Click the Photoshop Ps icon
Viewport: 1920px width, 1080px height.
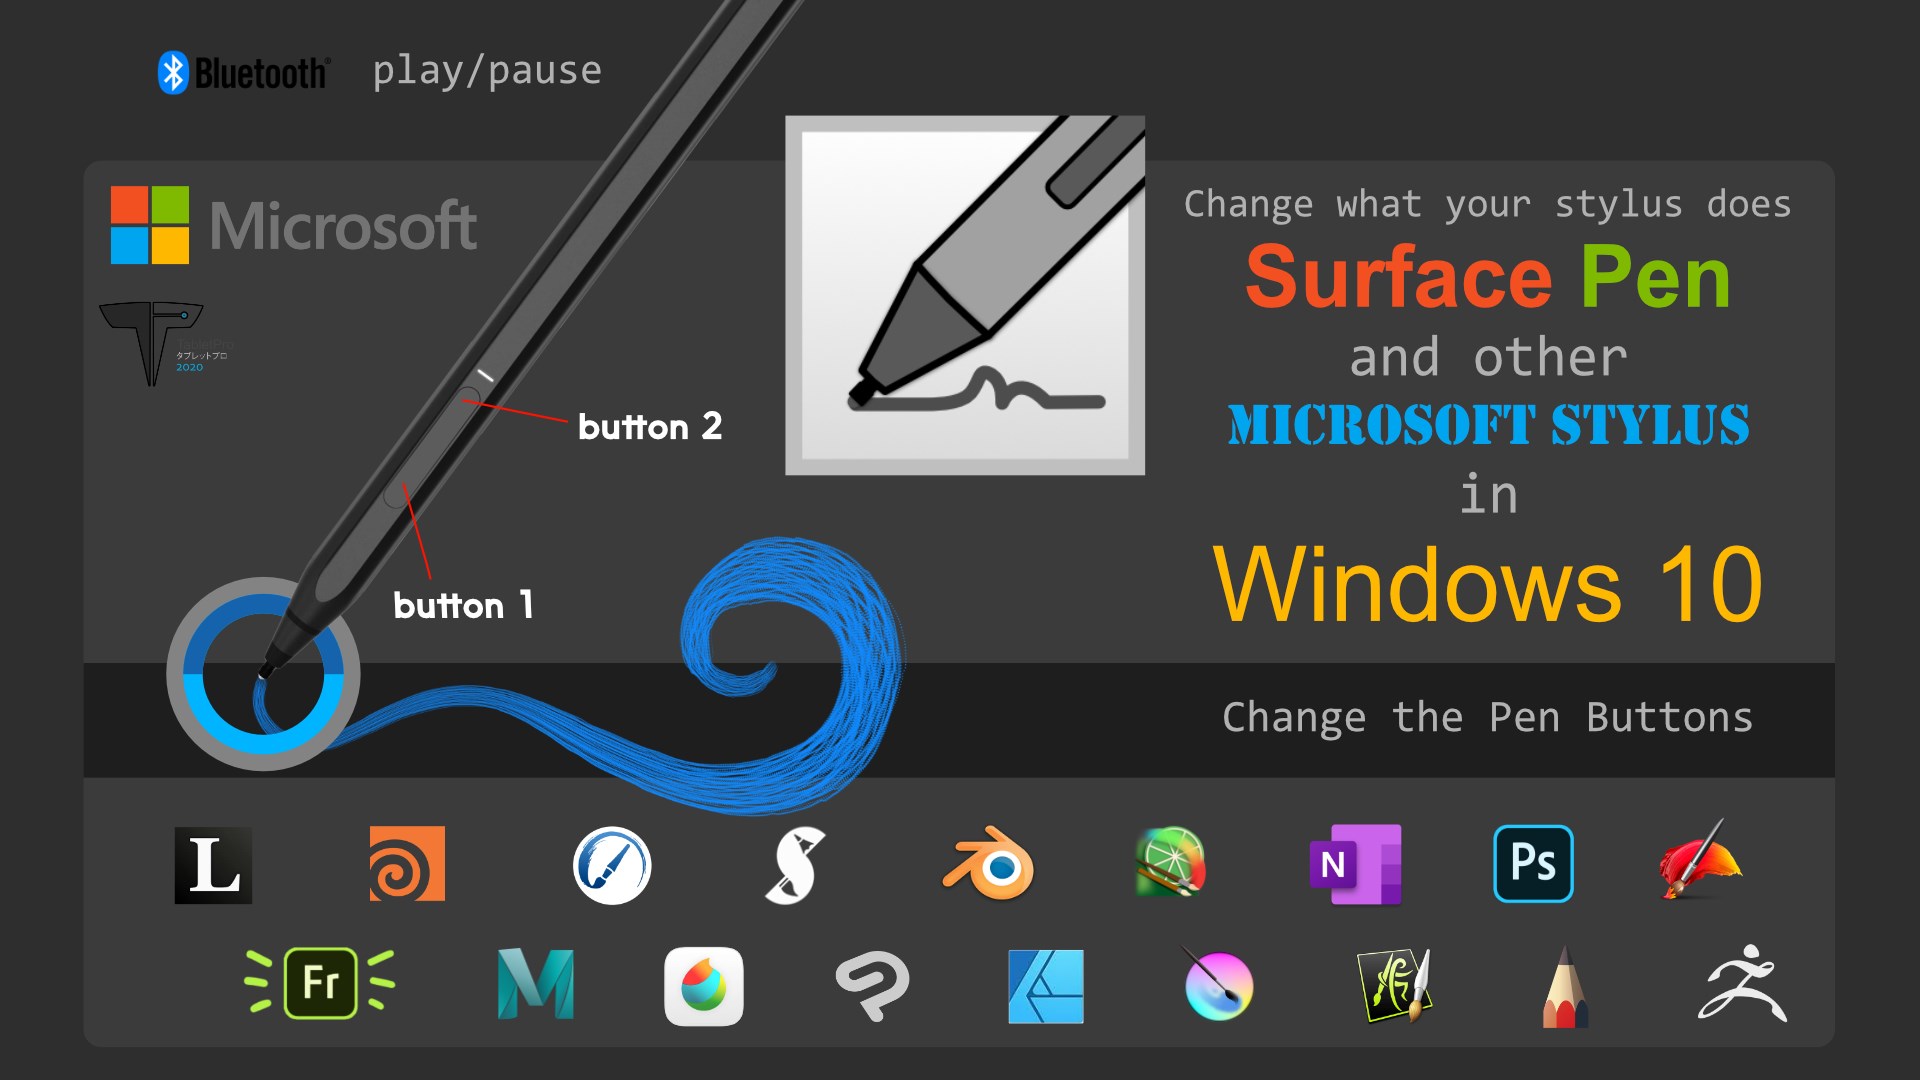pos(1533,863)
